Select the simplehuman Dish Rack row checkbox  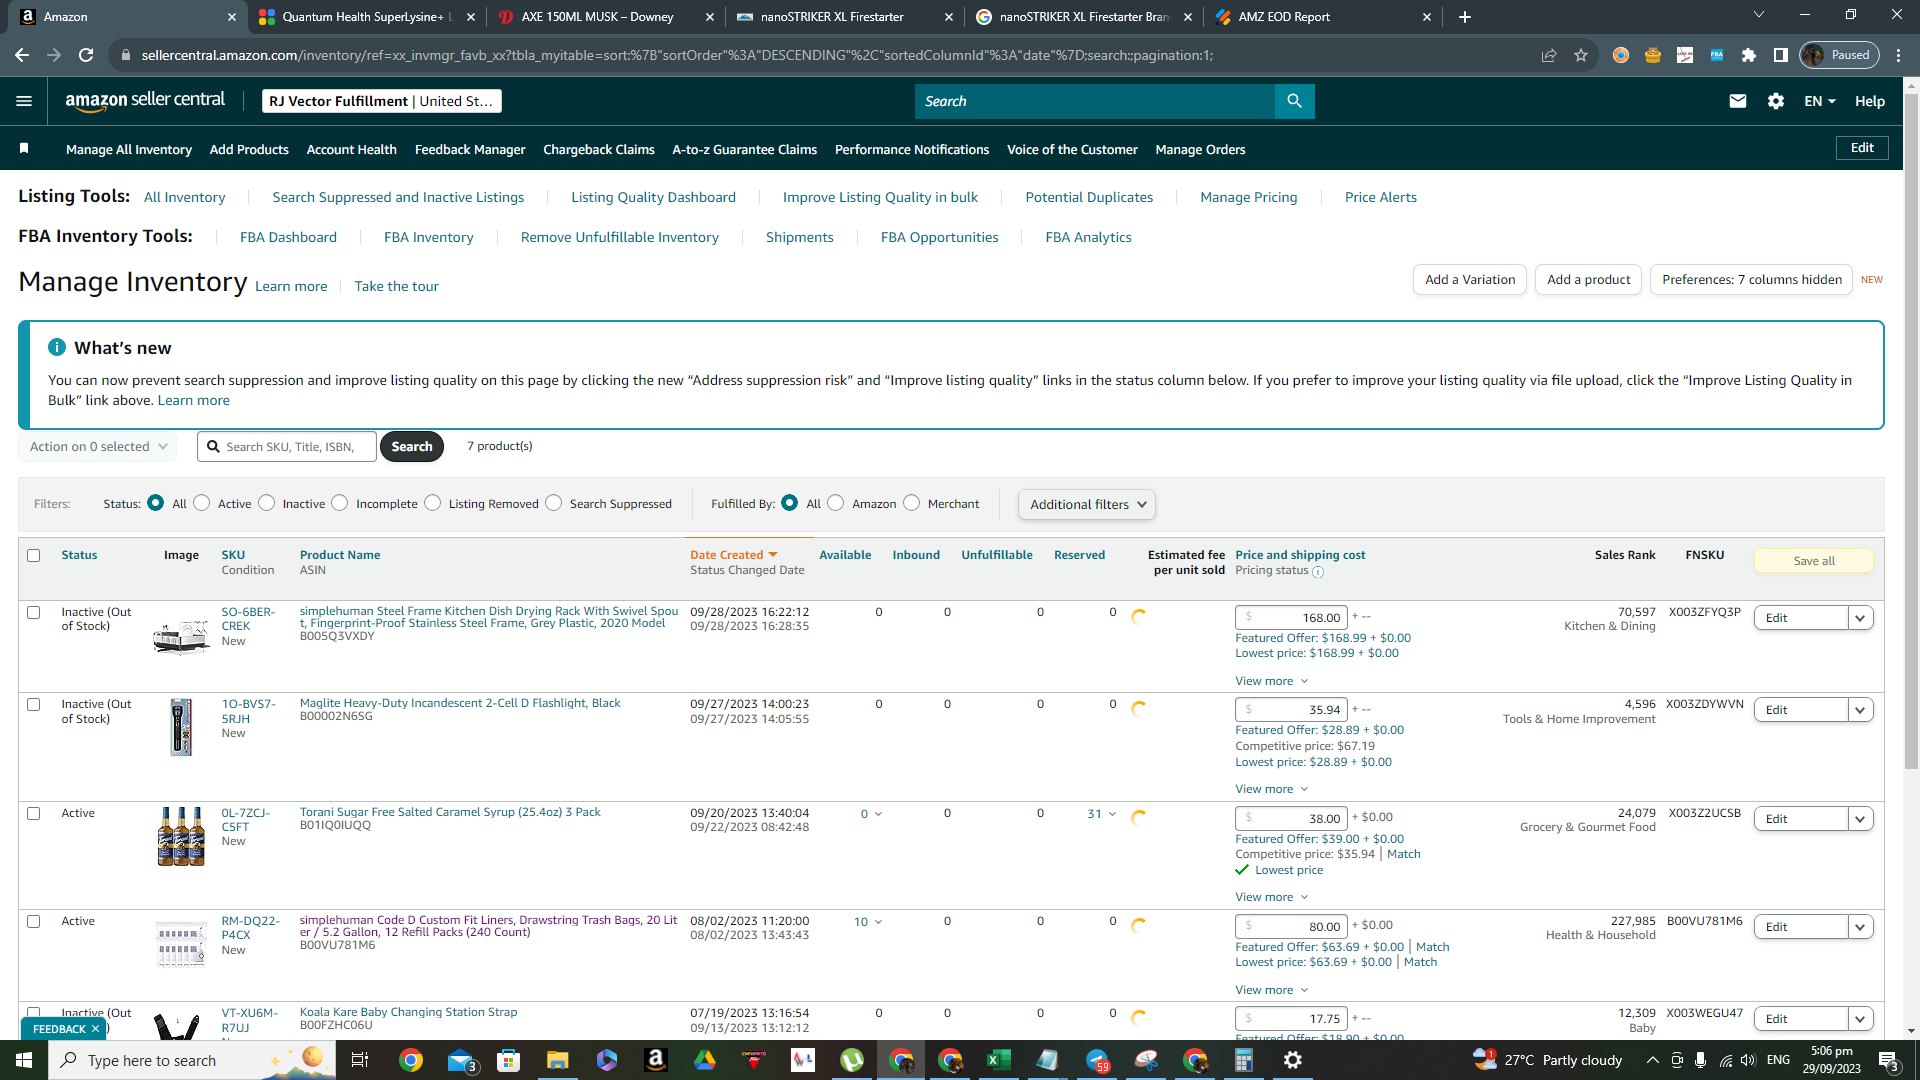point(34,612)
